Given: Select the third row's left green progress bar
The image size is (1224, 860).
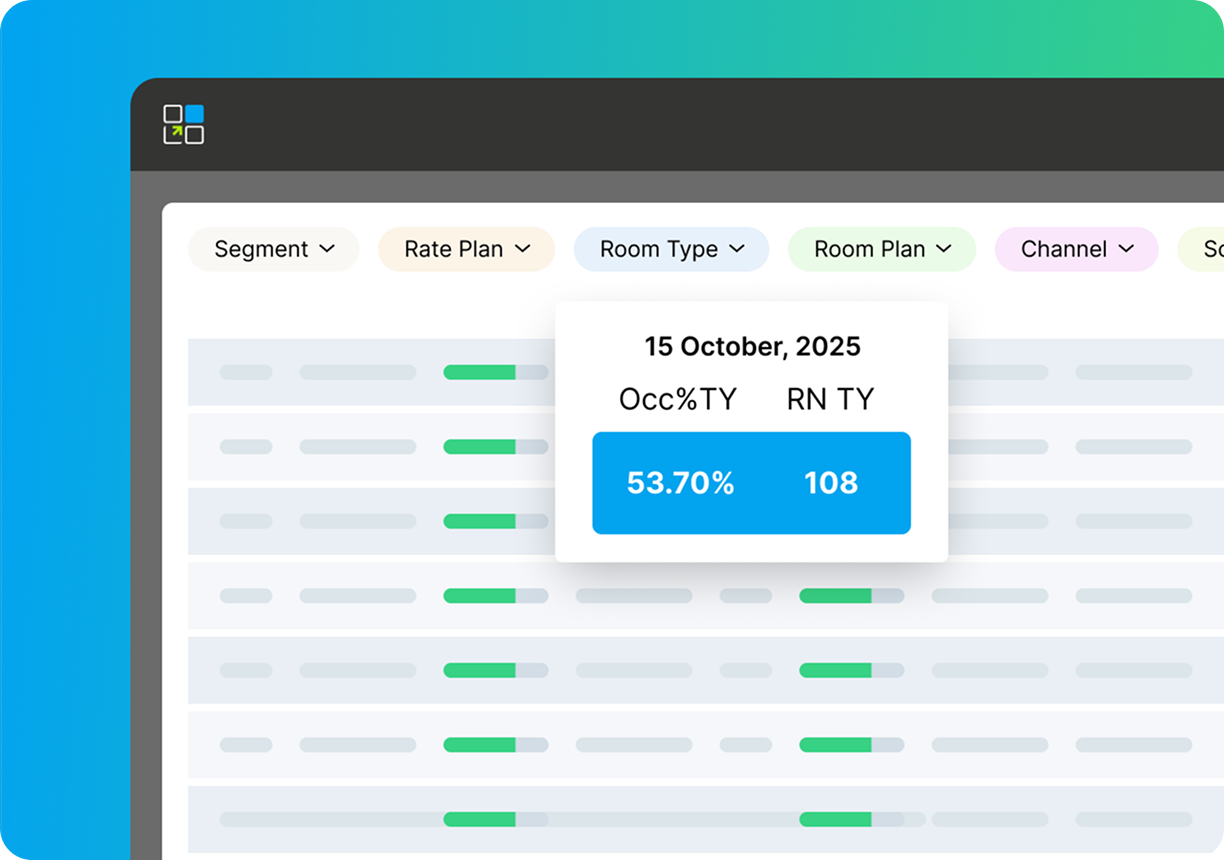Looking at the screenshot, I should (480, 521).
